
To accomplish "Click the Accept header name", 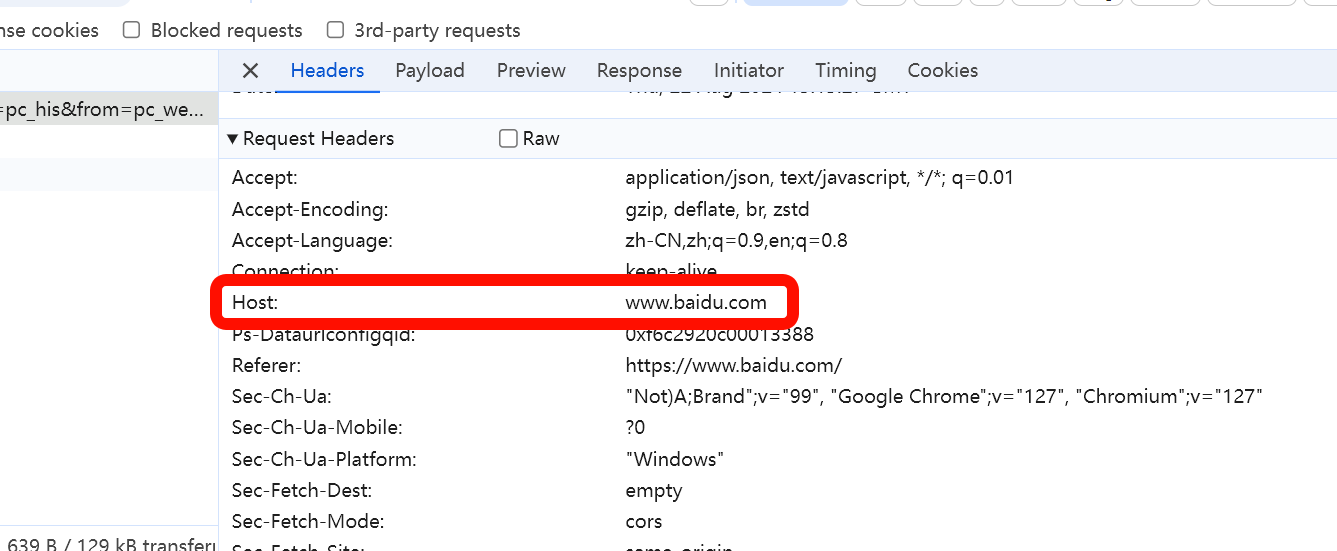I will coord(265,178).
